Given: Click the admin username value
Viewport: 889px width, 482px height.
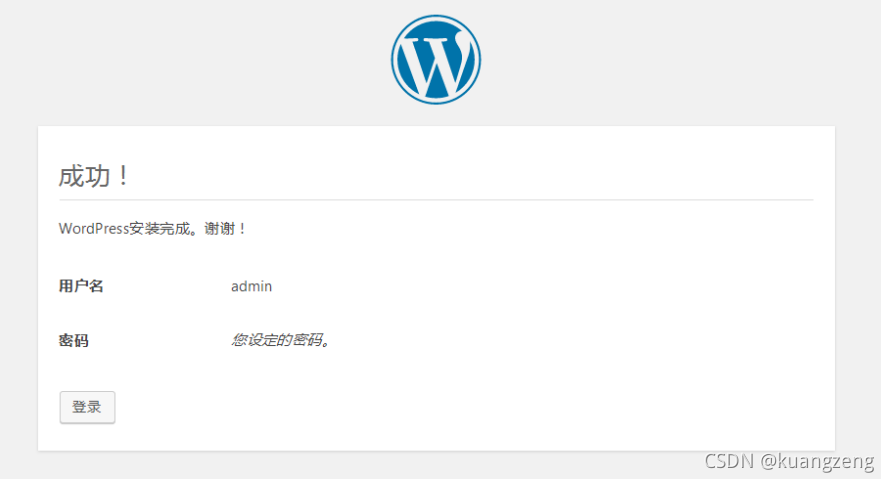Looking at the screenshot, I should pos(251,286).
